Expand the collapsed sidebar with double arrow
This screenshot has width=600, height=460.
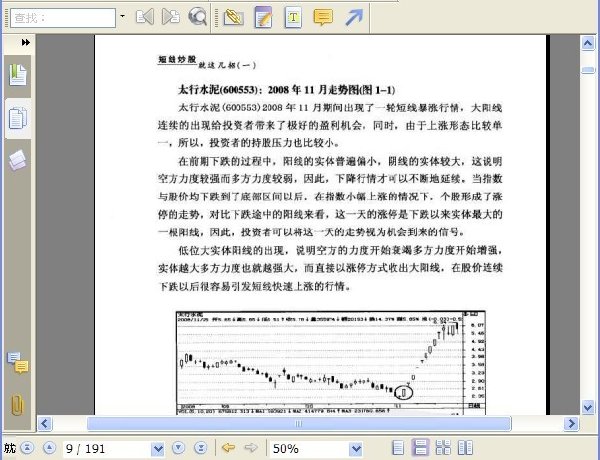tap(26, 42)
